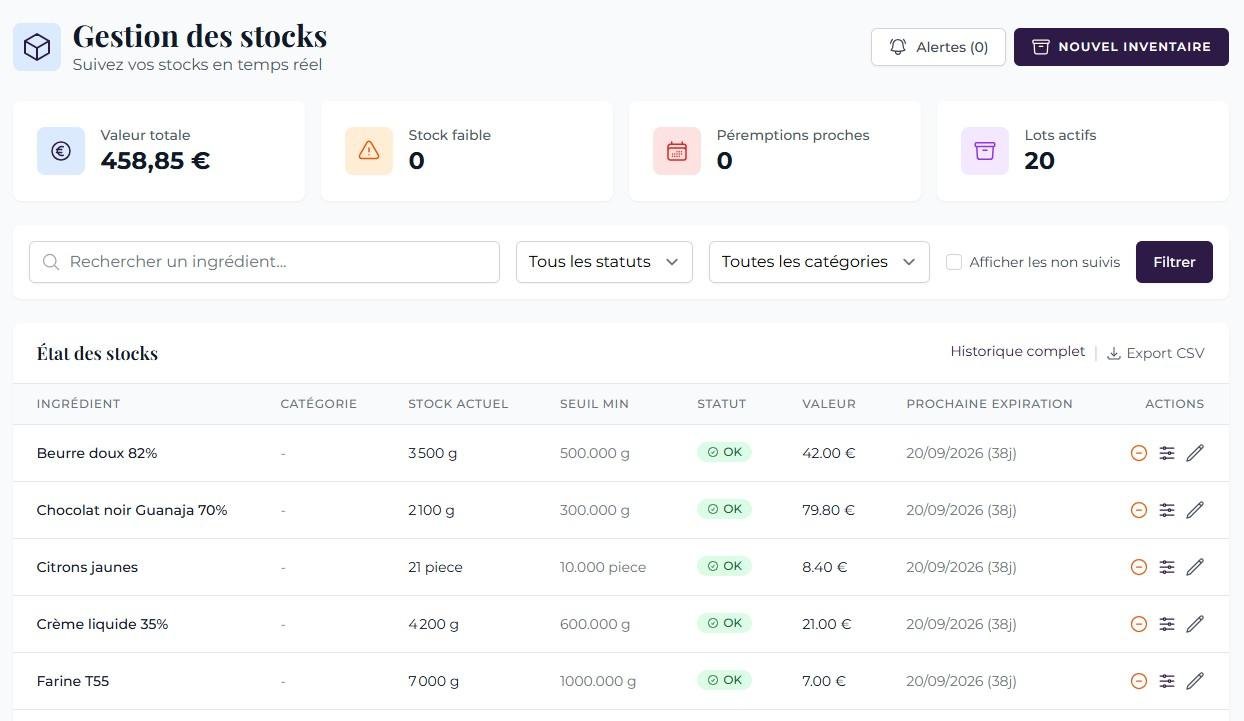Click the 458,85 € total value
The image size is (1244, 721).
coord(155,160)
